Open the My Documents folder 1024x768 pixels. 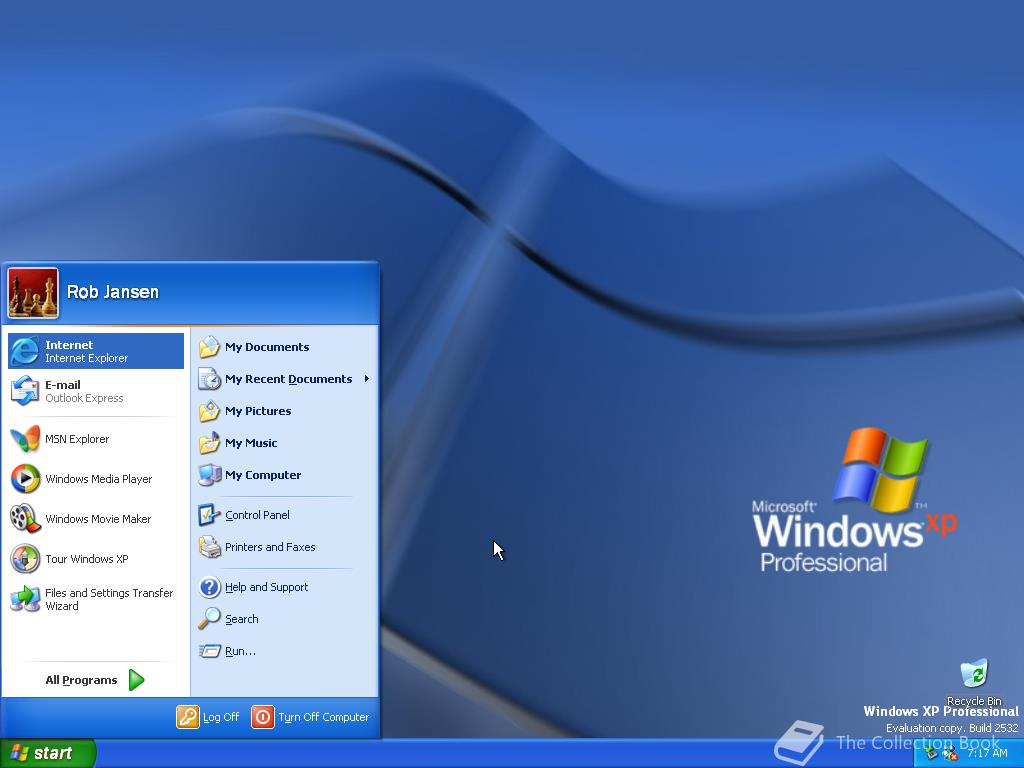click(285, 347)
